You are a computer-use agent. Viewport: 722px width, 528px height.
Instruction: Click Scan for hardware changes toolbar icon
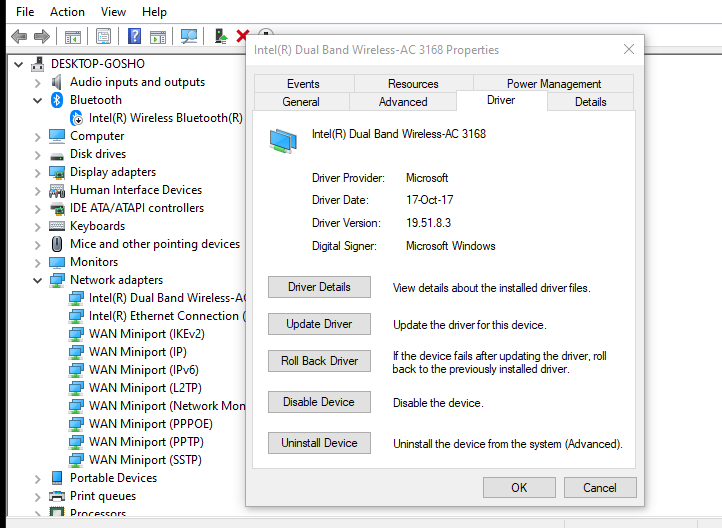pos(189,36)
